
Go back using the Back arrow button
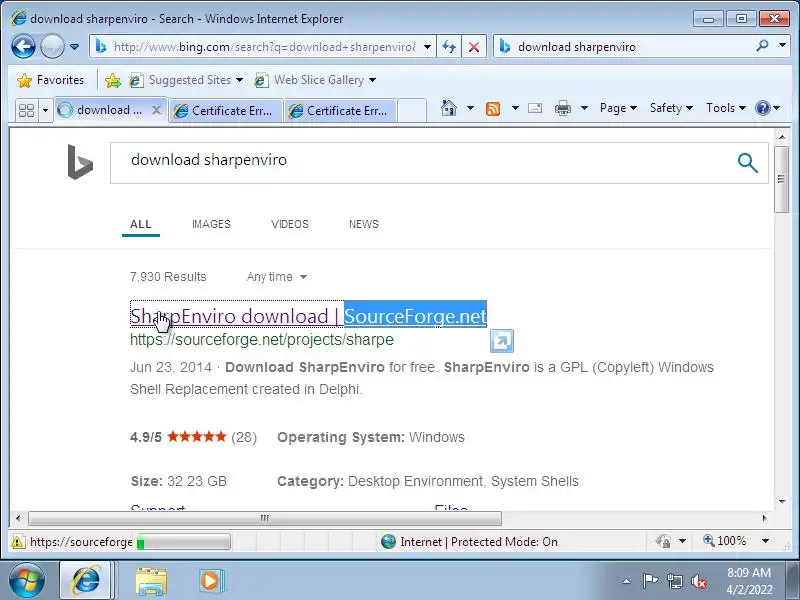(x=23, y=47)
